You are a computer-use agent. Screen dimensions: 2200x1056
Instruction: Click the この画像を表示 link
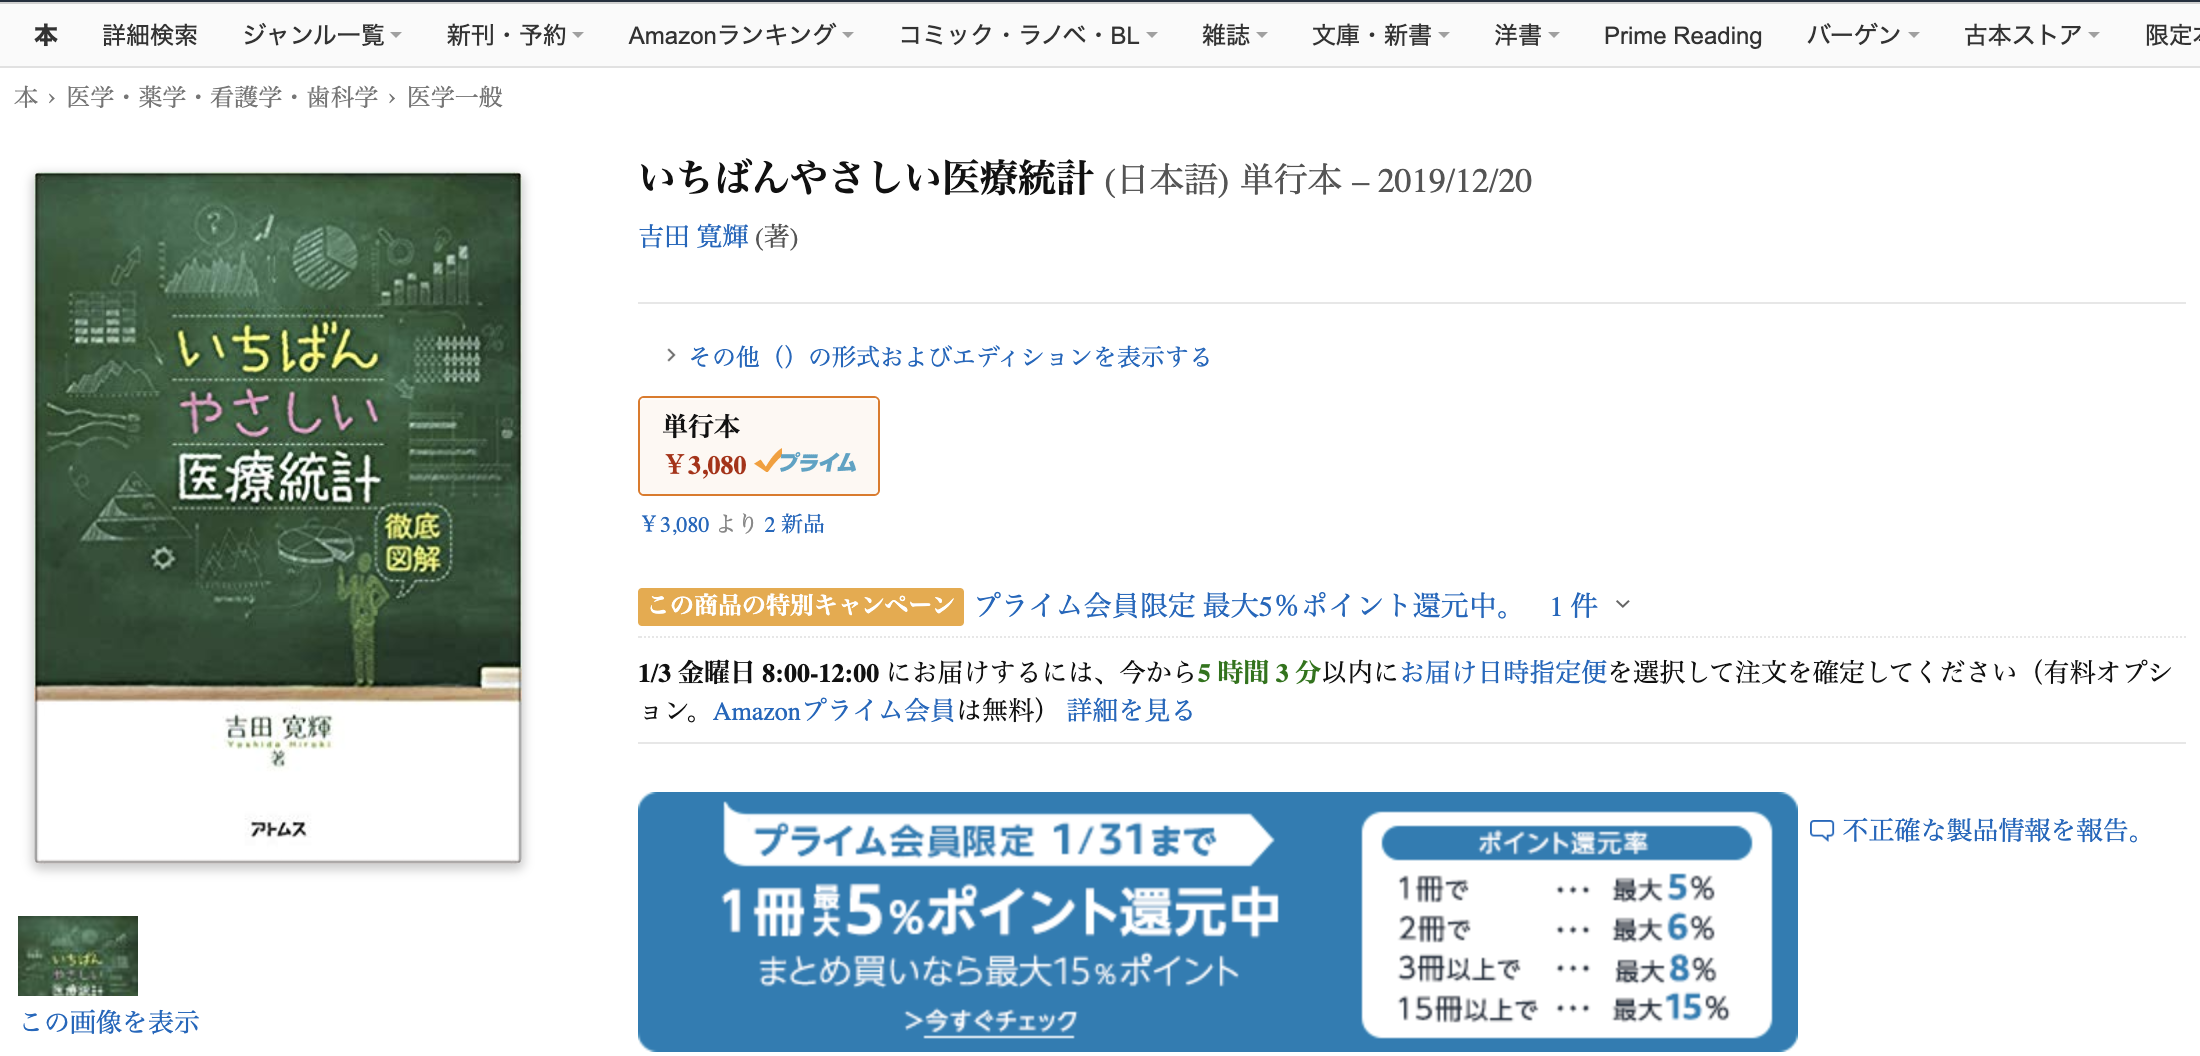point(110,1021)
